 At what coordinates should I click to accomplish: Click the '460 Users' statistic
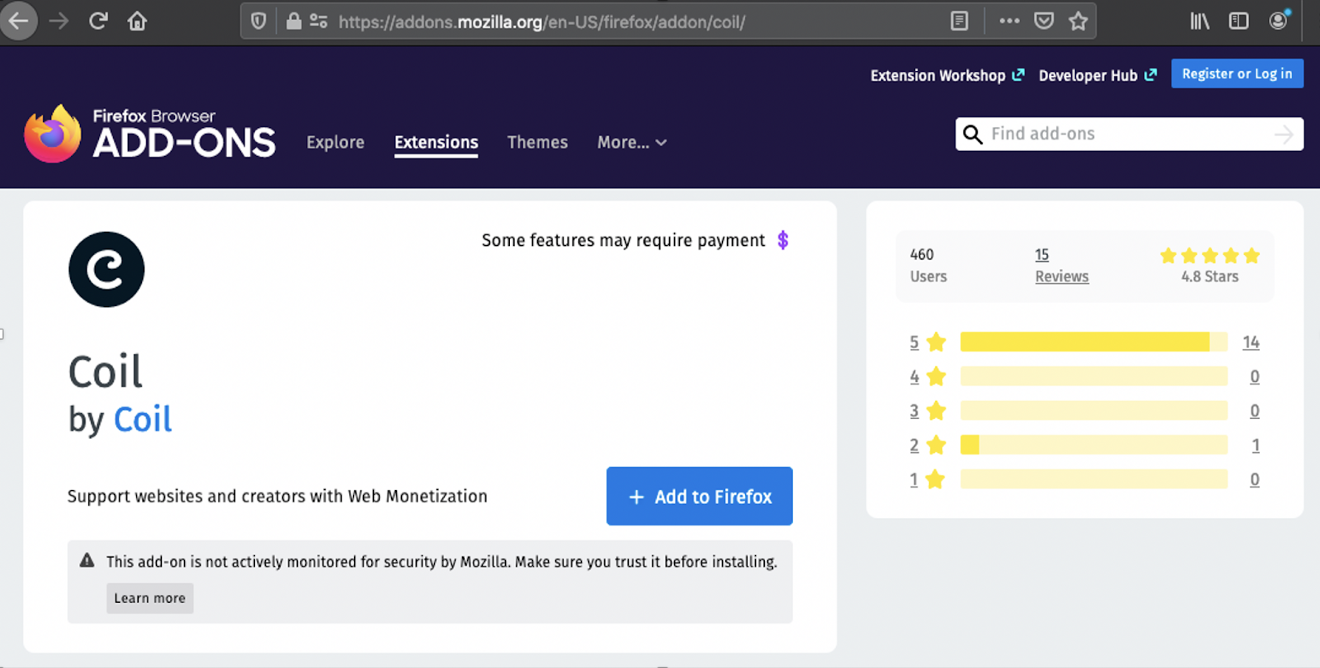pos(928,266)
